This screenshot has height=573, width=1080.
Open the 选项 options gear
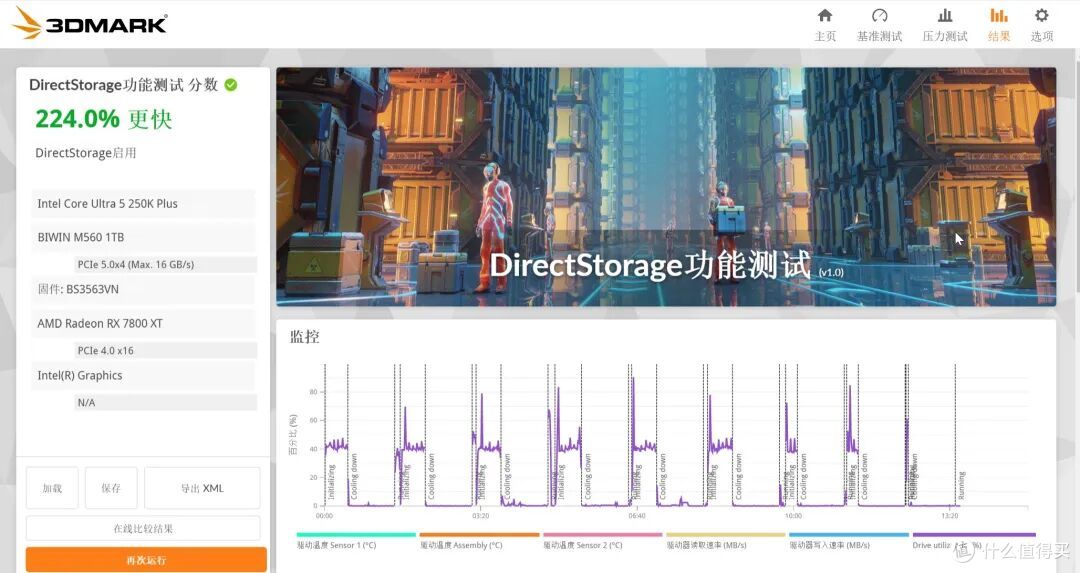coord(1041,25)
